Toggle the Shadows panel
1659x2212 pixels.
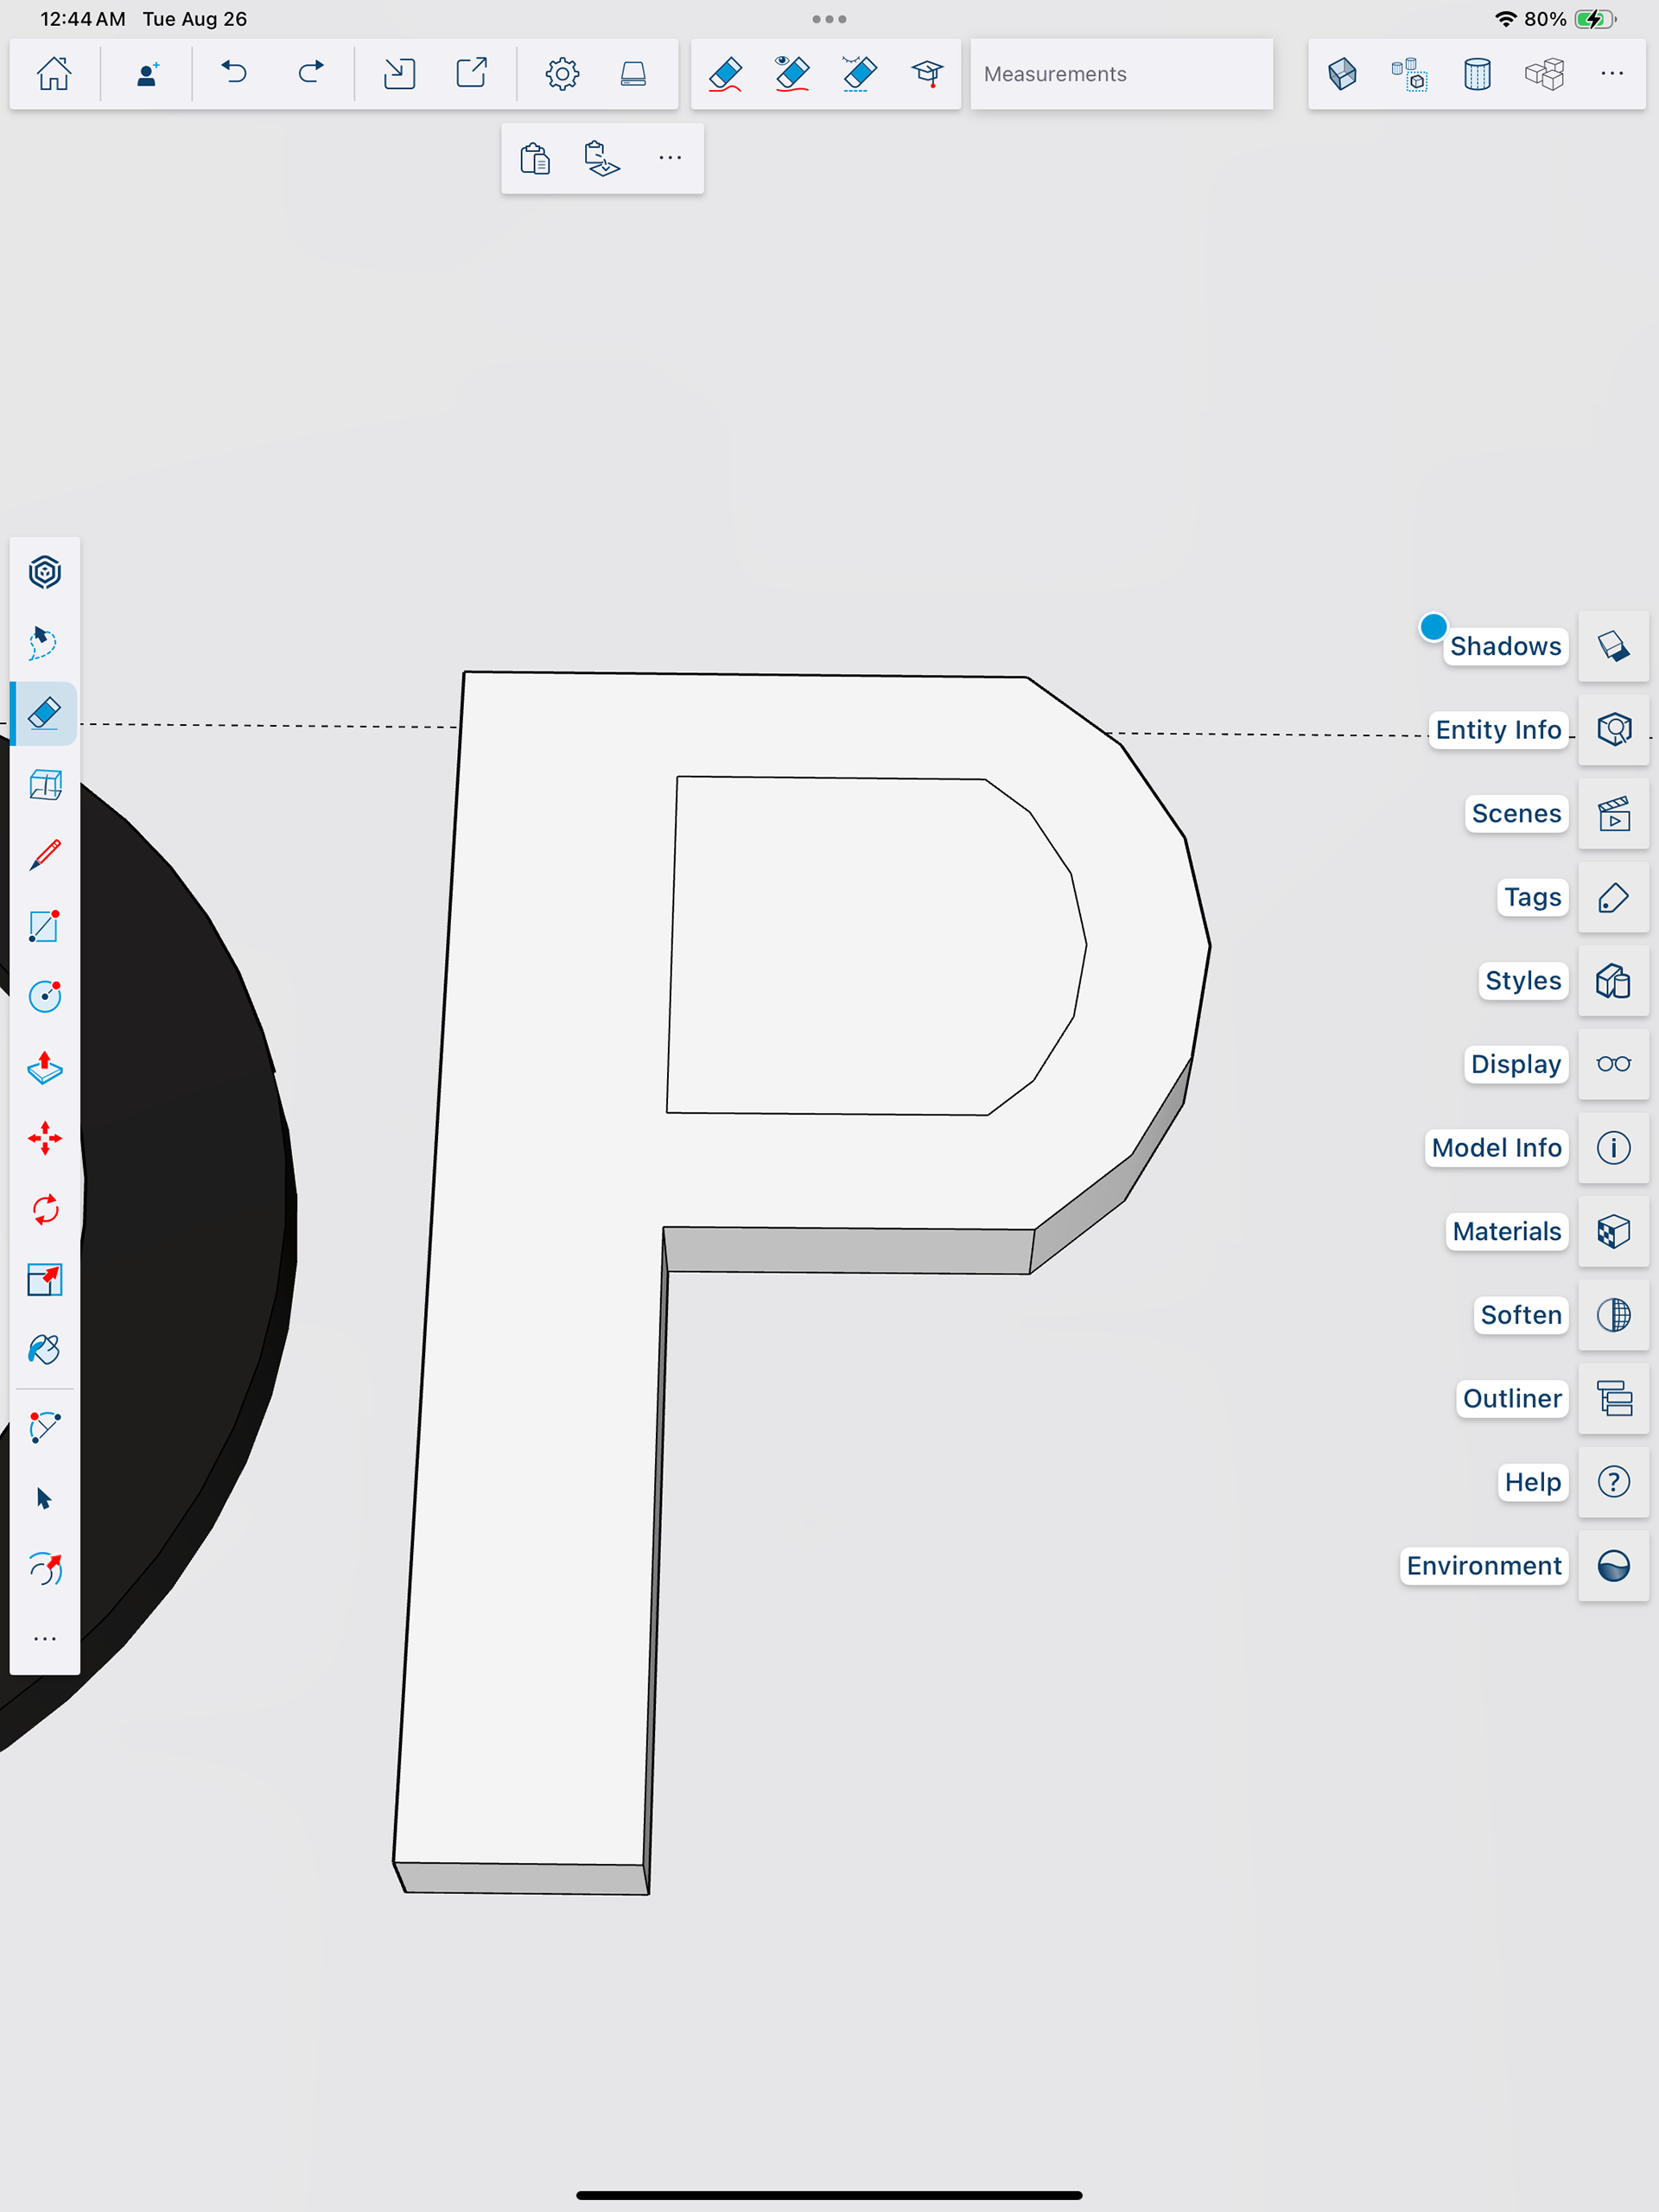1612,646
